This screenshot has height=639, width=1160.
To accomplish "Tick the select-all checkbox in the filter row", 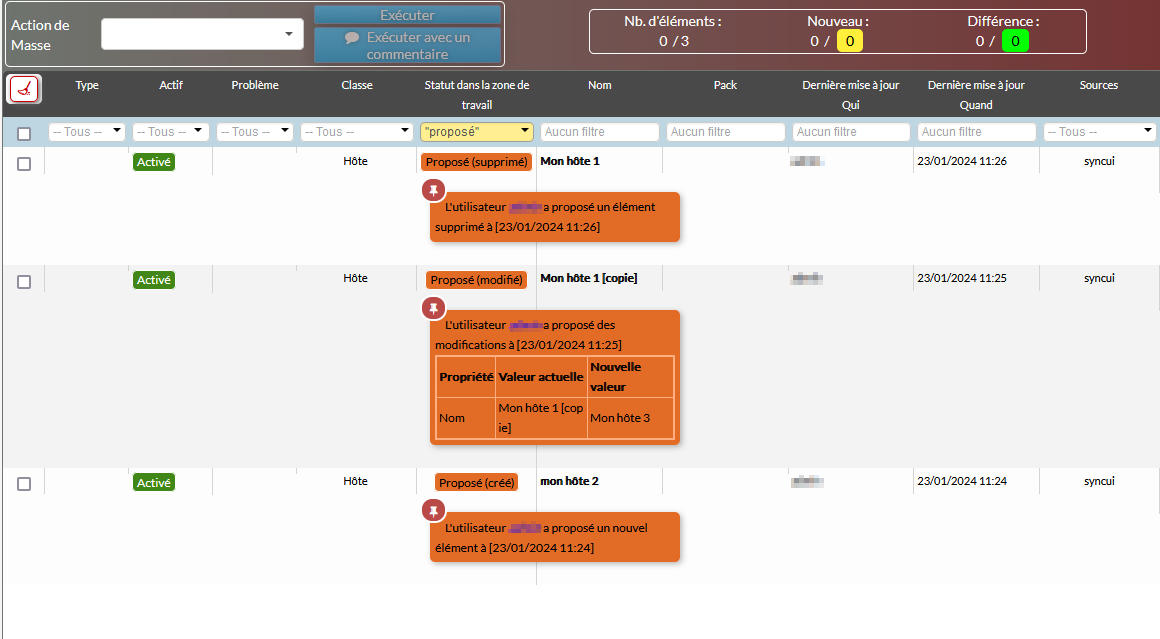I will point(24,133).
